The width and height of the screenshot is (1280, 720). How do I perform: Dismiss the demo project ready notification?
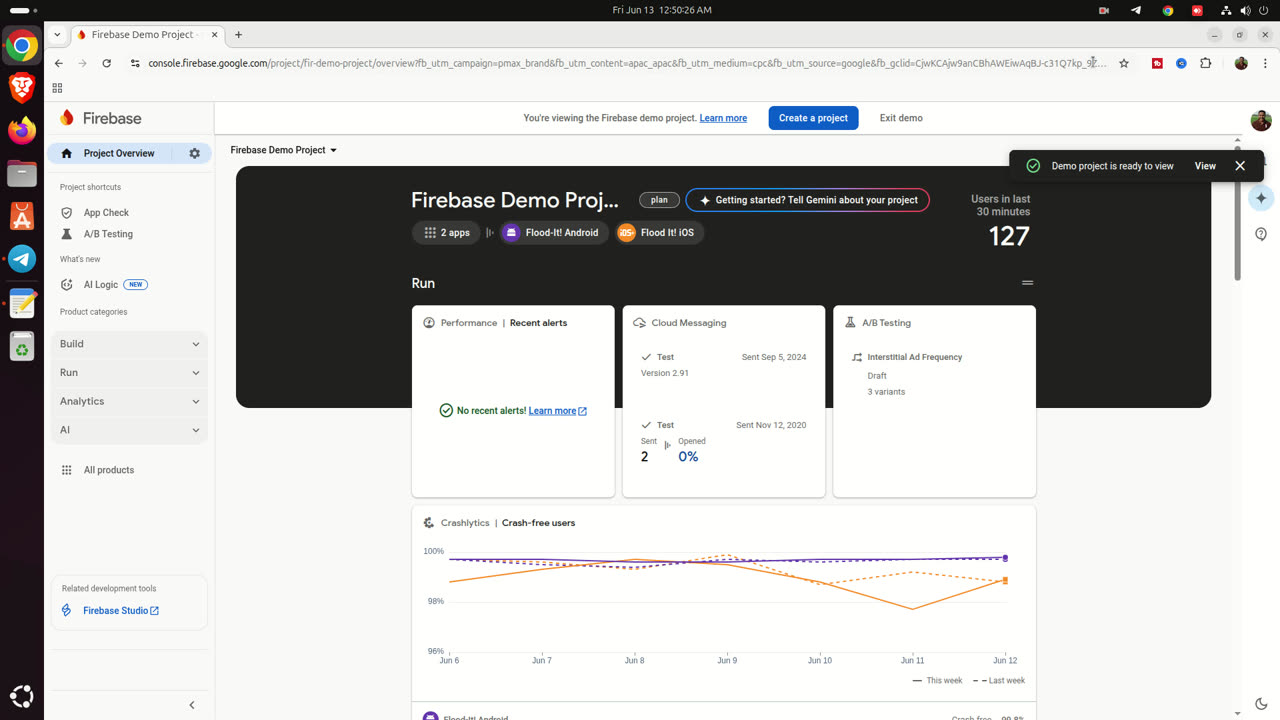[1240, 166]
